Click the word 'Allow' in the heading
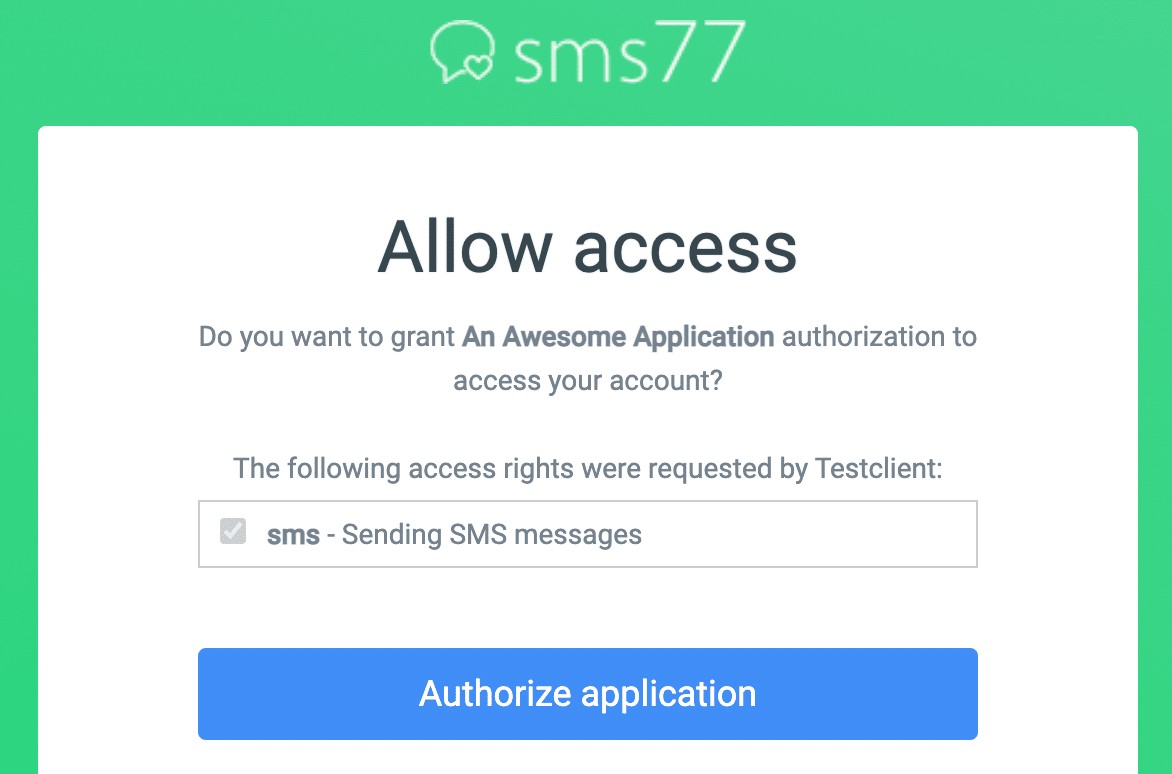 [x=465, y=246]
